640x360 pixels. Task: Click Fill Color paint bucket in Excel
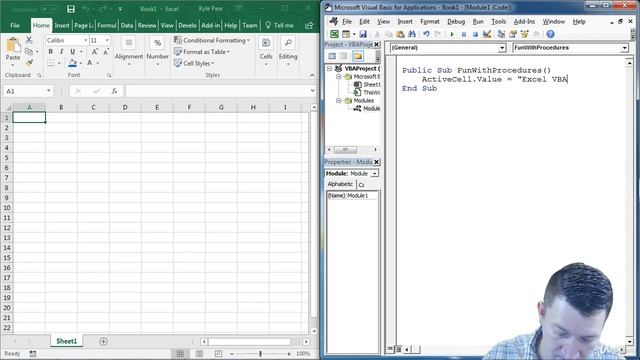click(73, 63)
